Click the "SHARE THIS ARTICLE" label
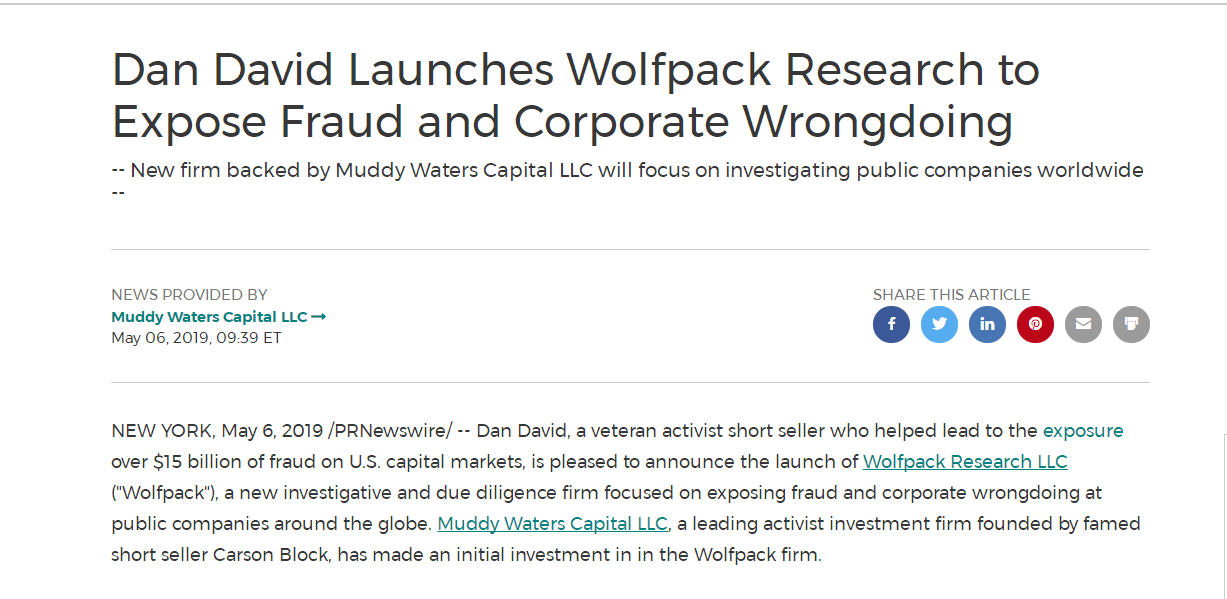This screenshot has height=599, width=1227. pos(951,295)
